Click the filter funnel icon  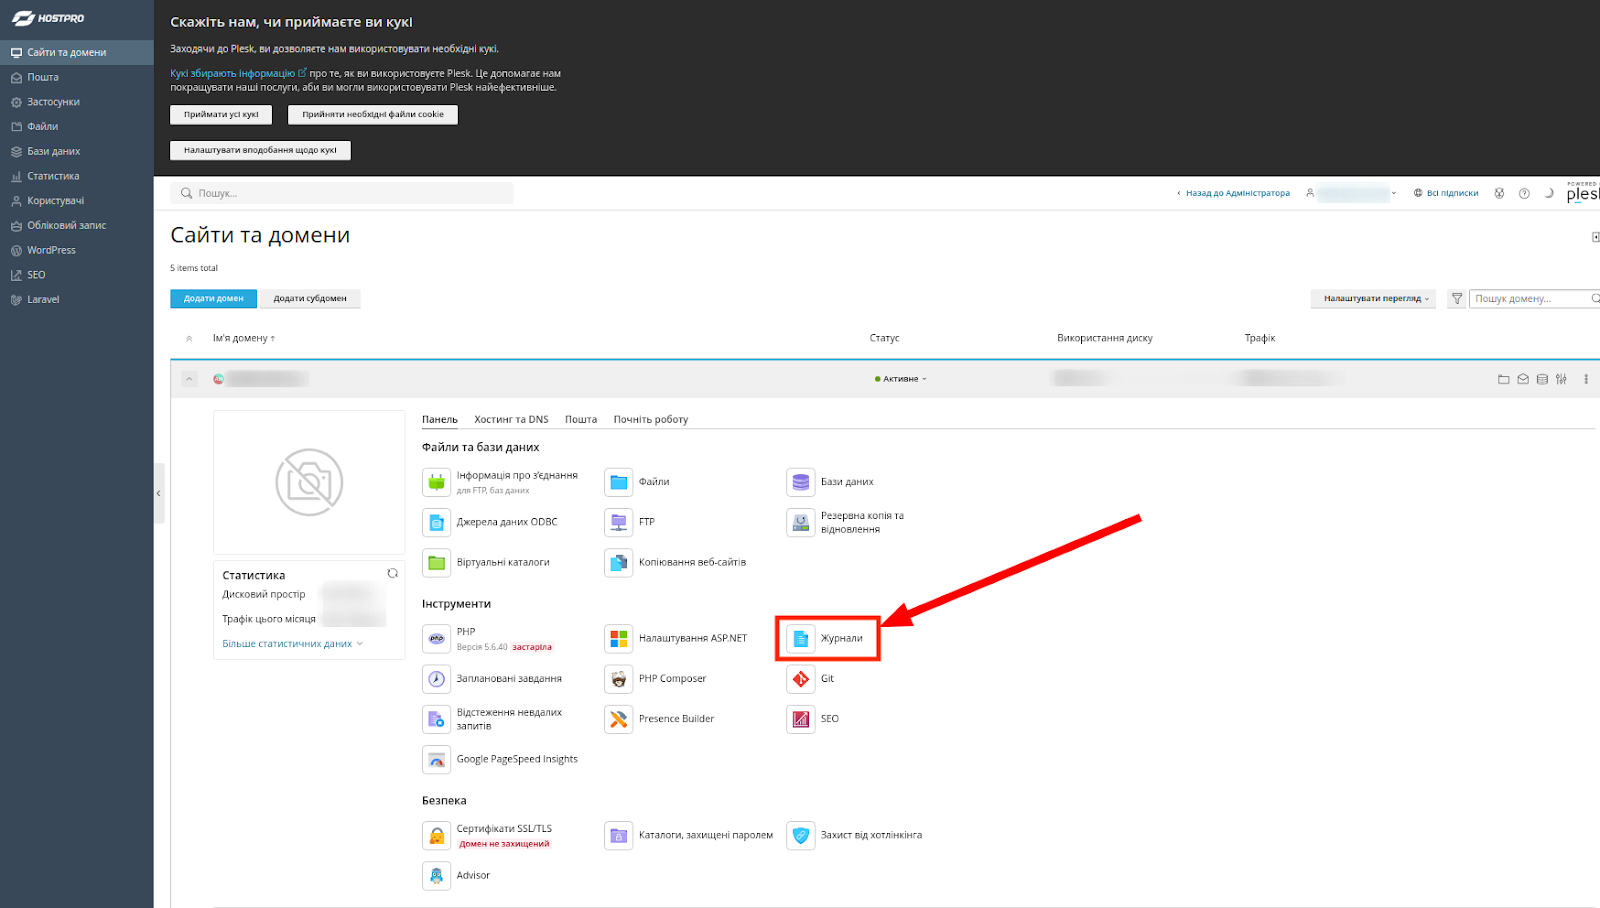click(x=1457, y=298)
